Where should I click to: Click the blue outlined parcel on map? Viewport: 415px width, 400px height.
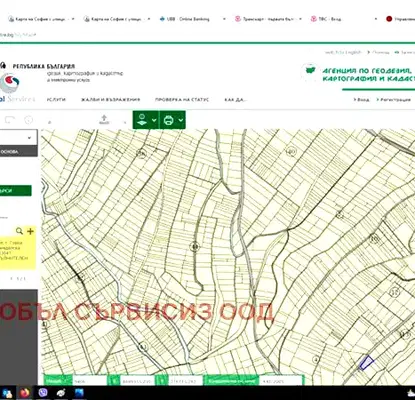click(x=366, y=362)
